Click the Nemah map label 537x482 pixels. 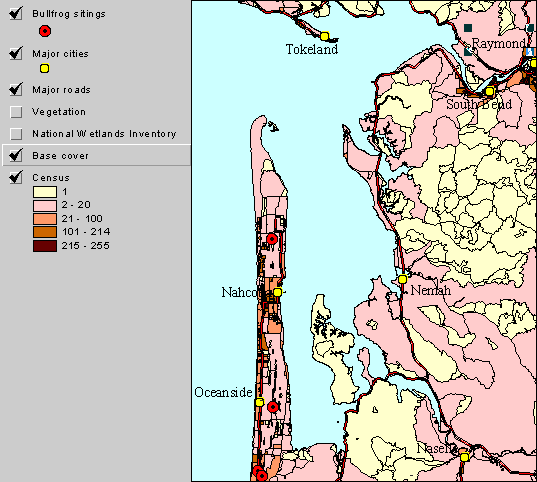[431, 291]
